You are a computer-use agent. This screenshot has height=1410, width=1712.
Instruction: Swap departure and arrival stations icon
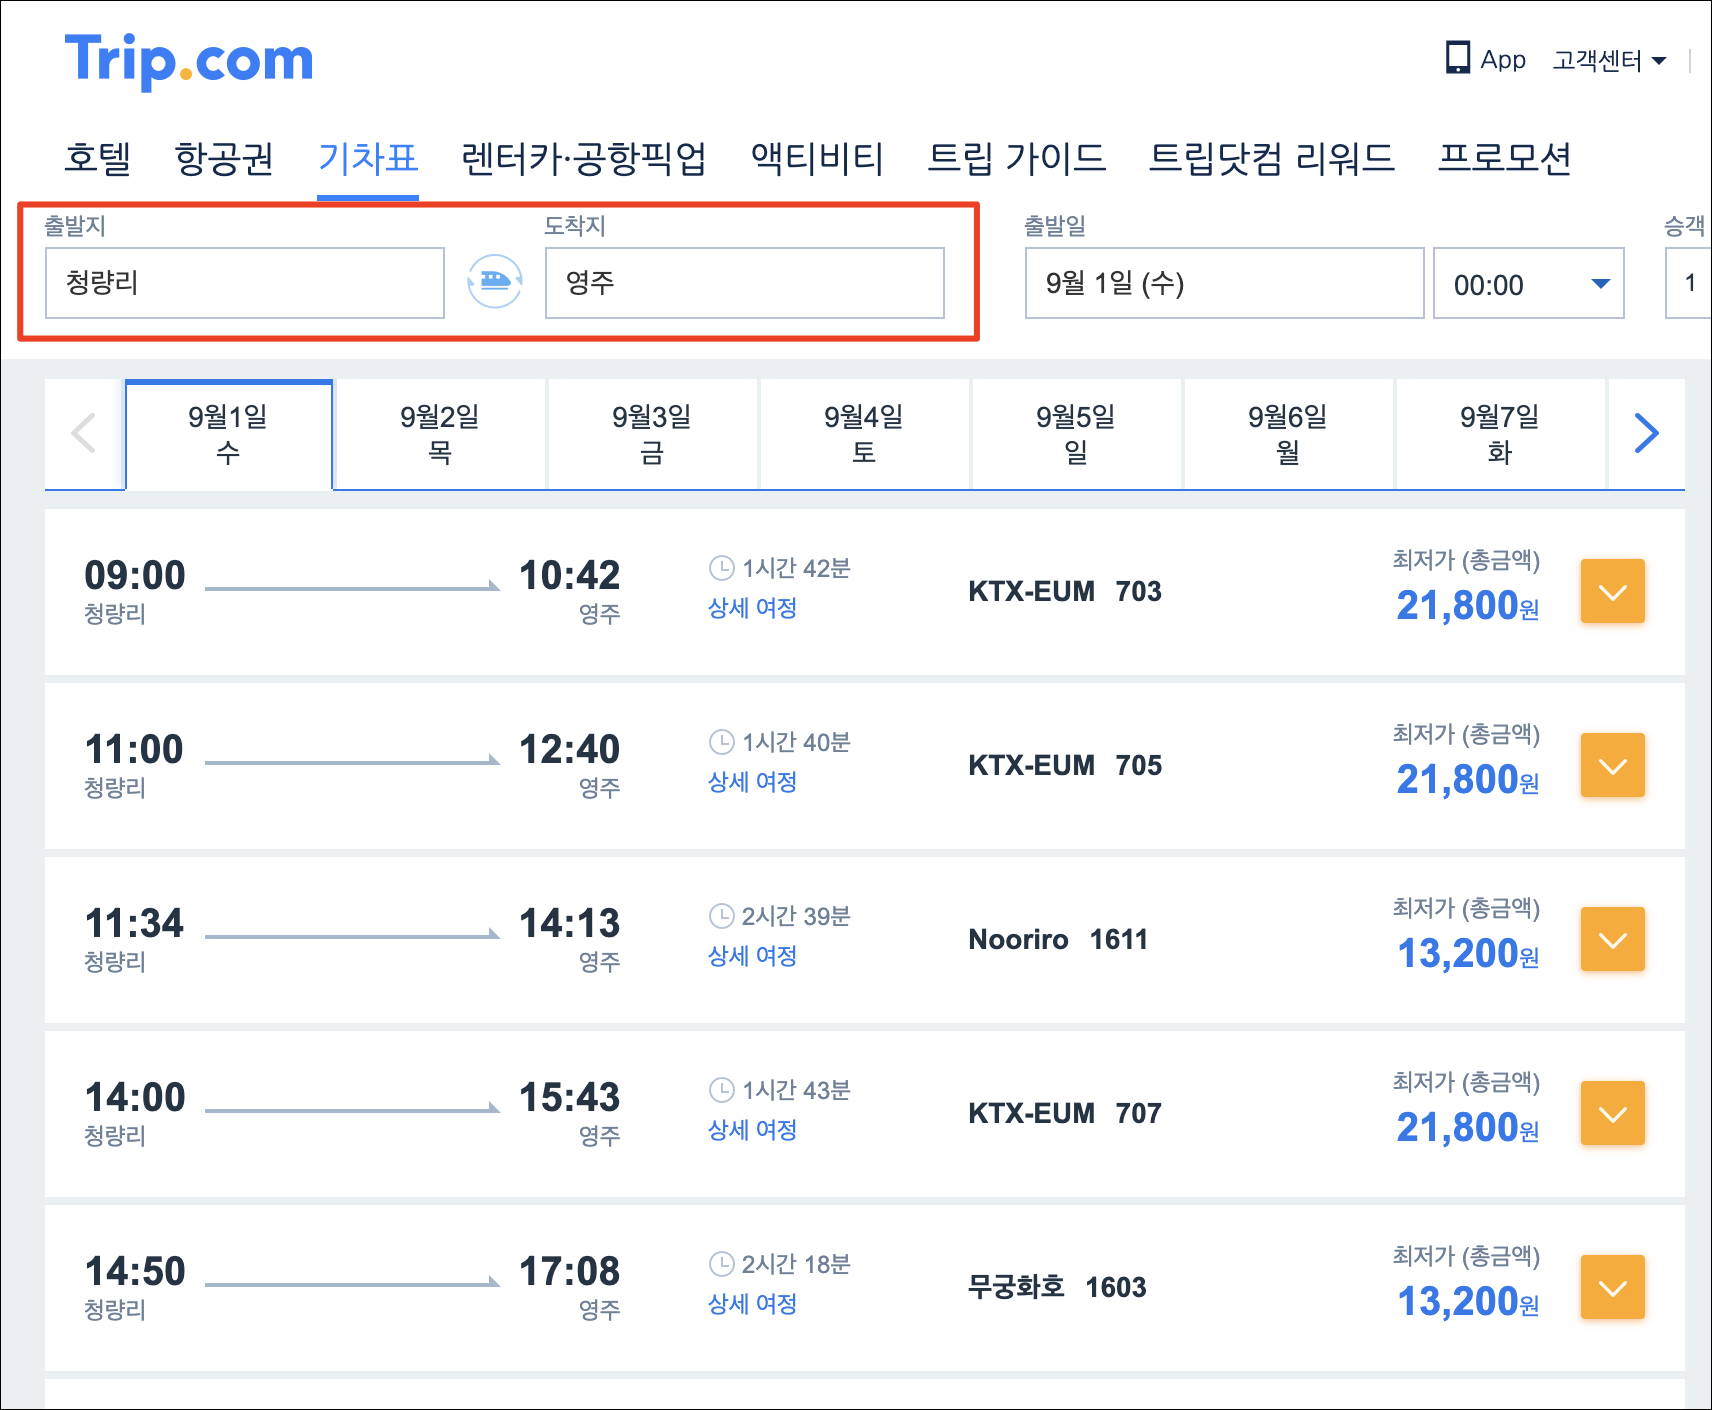click(x=495, y=282)
